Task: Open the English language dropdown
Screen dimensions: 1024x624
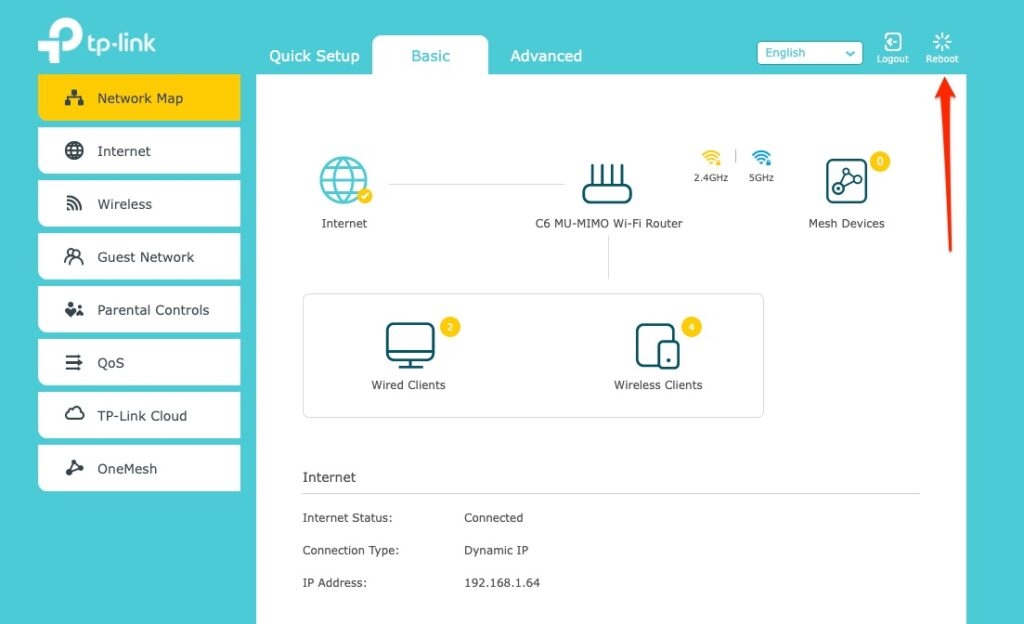Action: (809, 53)
